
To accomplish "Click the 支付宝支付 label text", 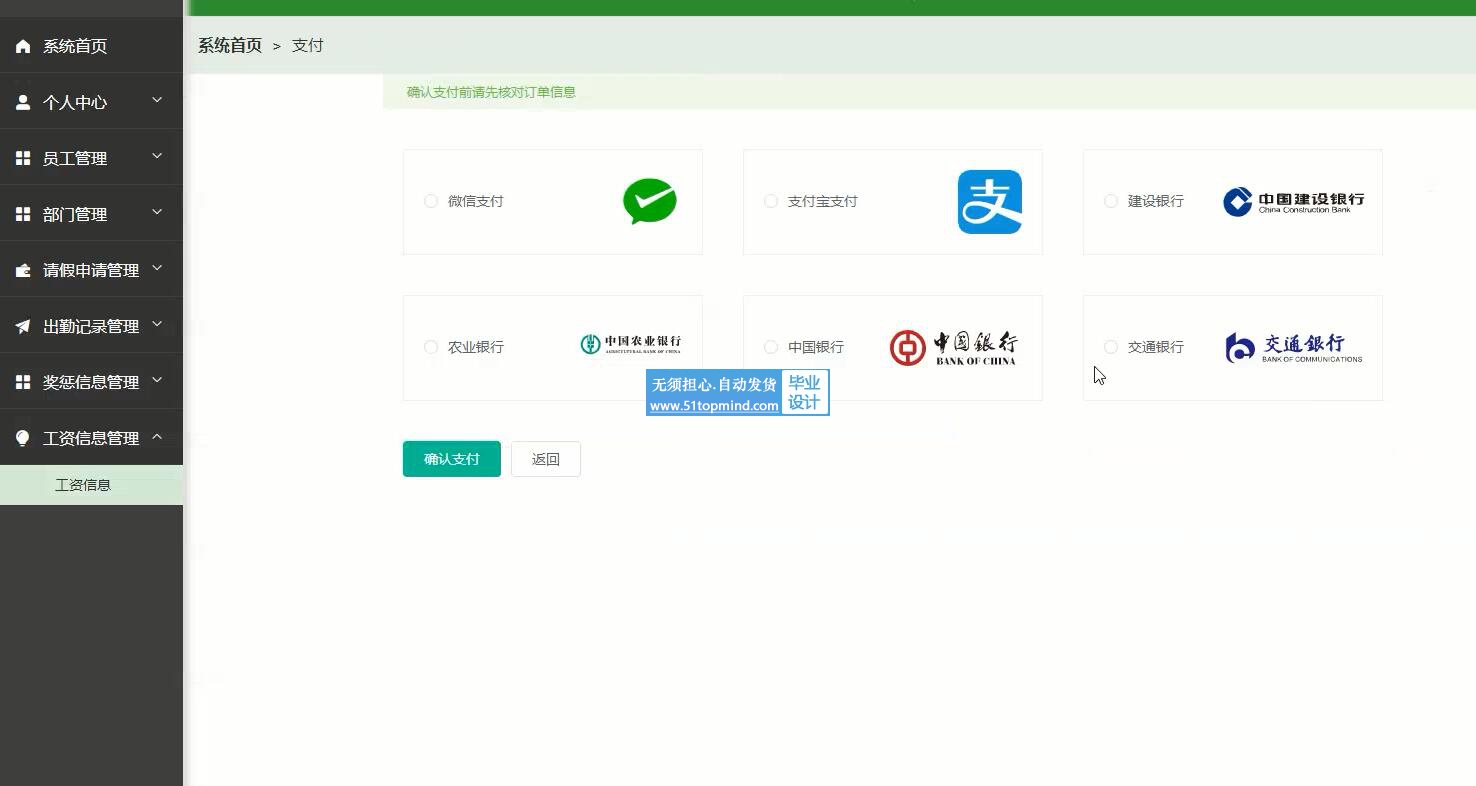I will click(x=823, y=201).
